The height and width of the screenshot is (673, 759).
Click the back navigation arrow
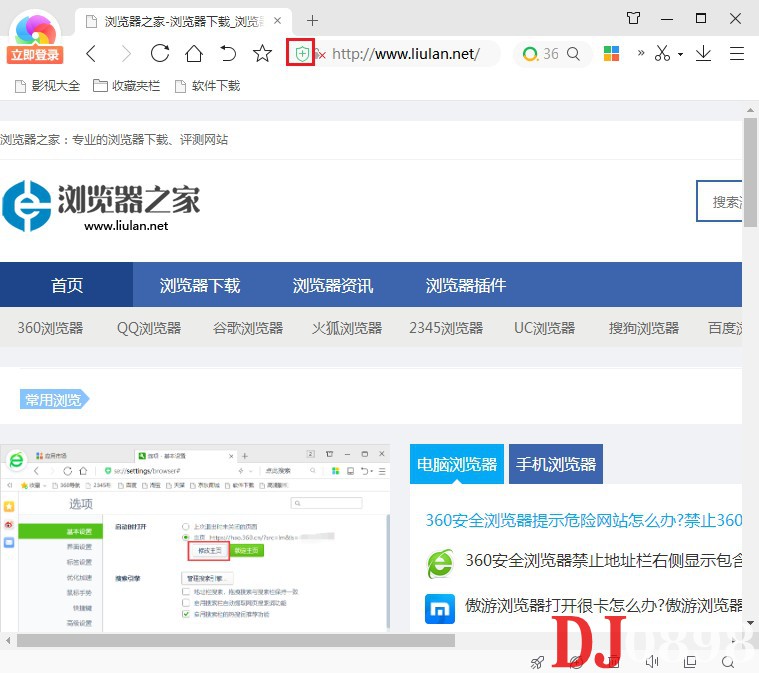tap(91, 53)
